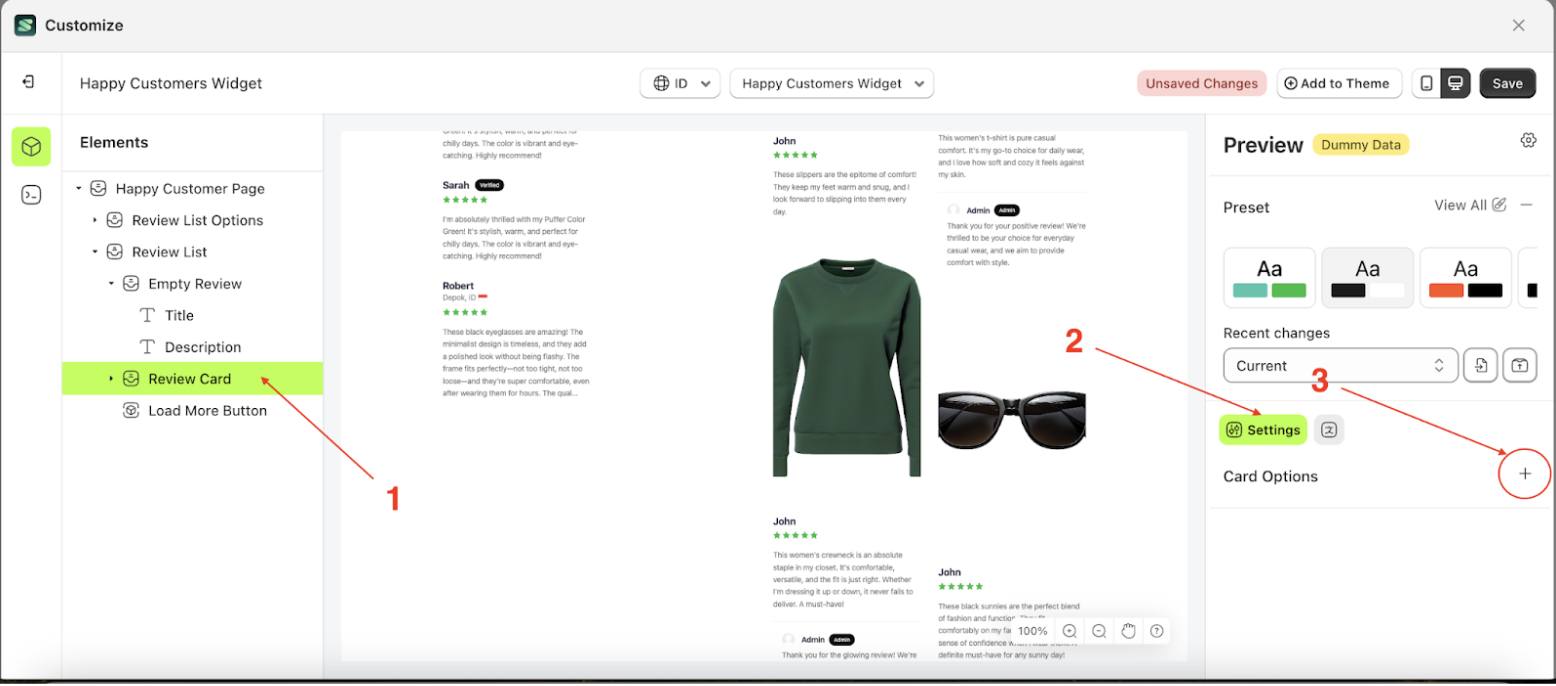The image size is (1556, 686).
Task: Choose the teal and green color preset
Action: pyautogui.click(x=1269, y=278)
